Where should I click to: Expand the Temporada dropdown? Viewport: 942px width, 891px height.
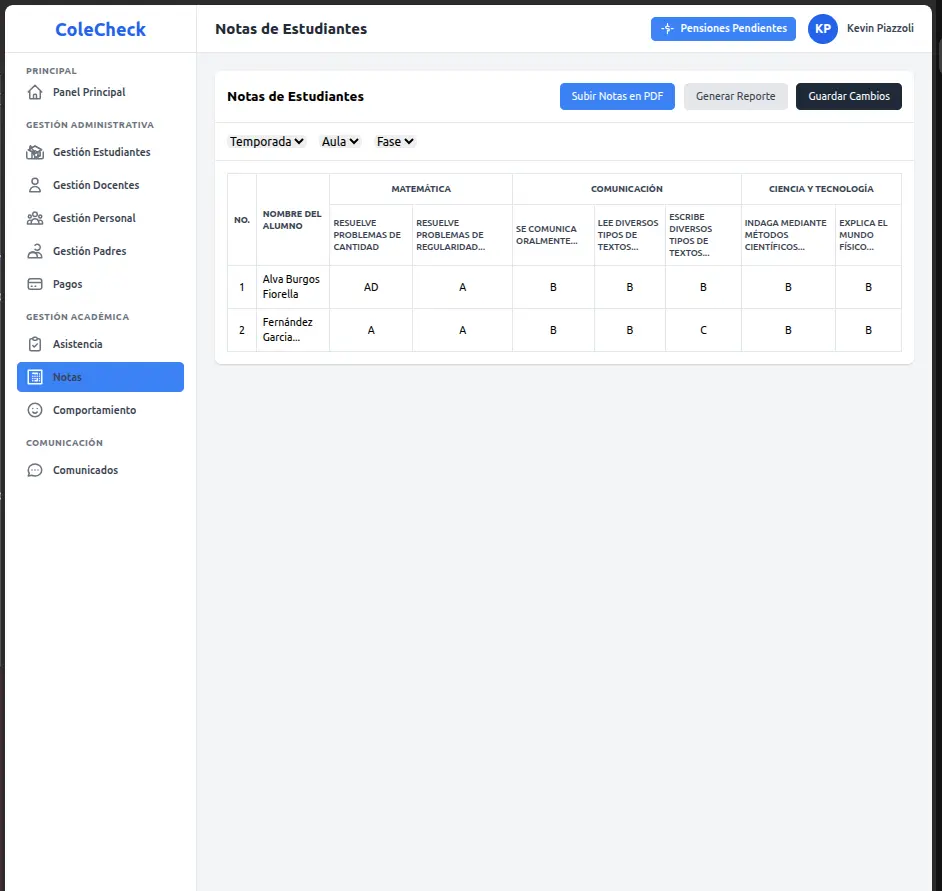click(x=267, y=142)
